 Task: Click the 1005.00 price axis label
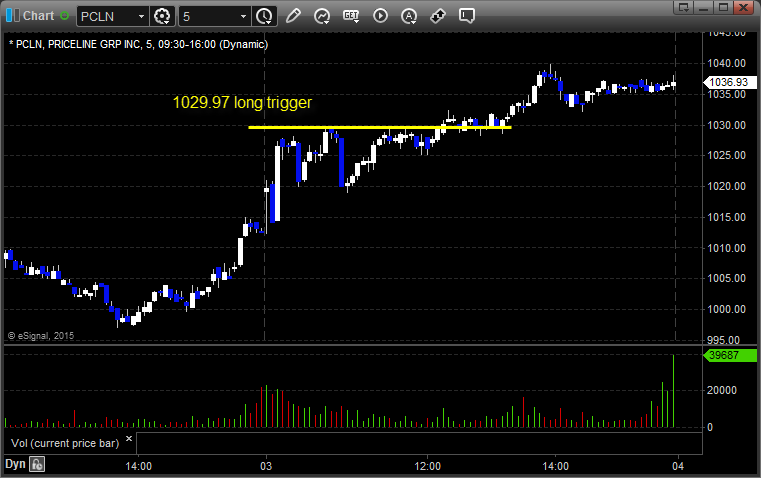(727, 278)
